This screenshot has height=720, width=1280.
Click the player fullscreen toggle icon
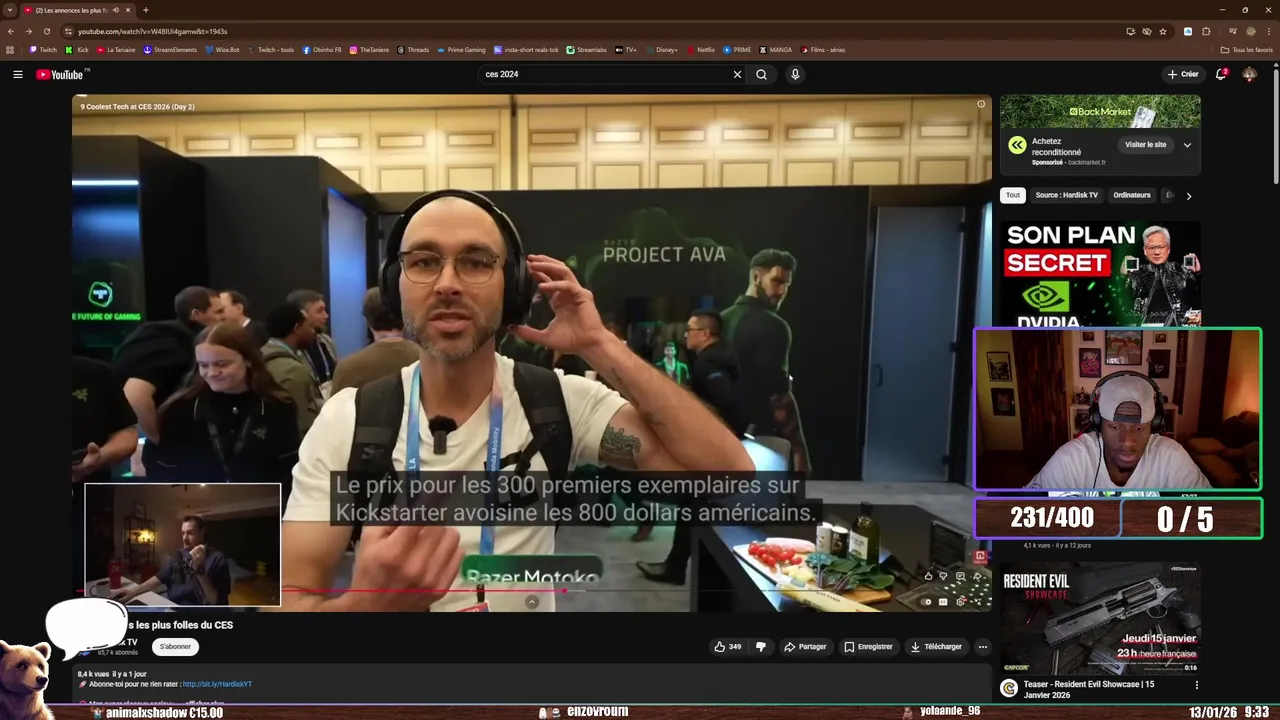977,602
